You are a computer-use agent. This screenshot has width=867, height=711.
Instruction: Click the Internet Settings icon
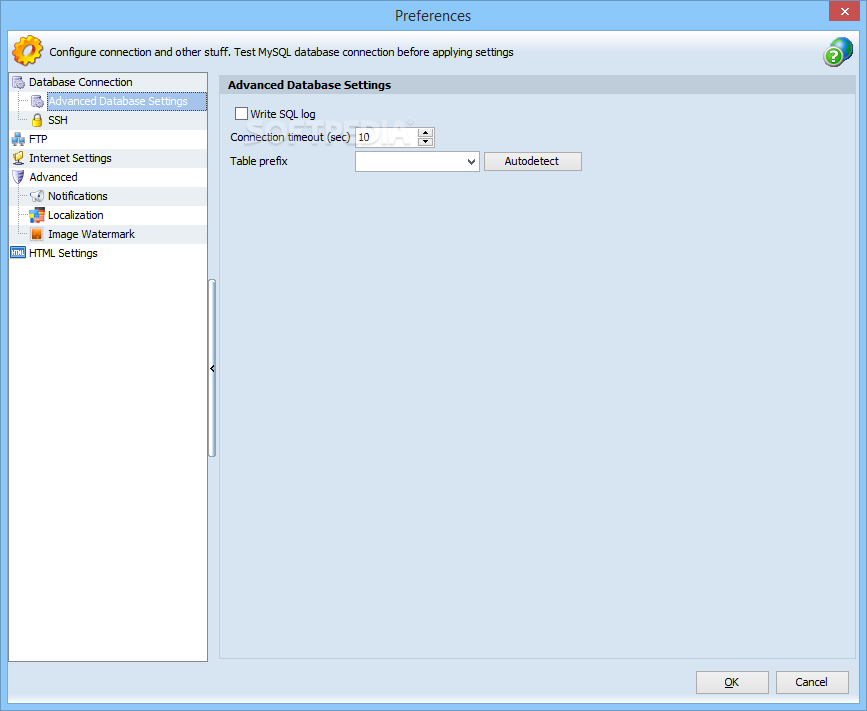coord(18,158)
